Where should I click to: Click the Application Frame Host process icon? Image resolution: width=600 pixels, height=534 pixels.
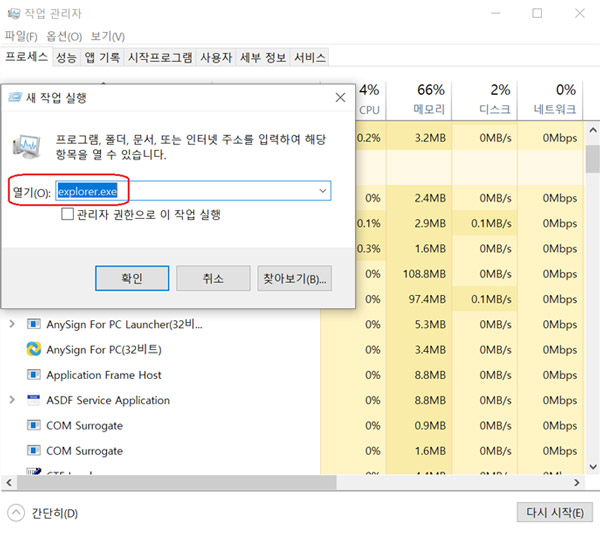pos(34,374)
